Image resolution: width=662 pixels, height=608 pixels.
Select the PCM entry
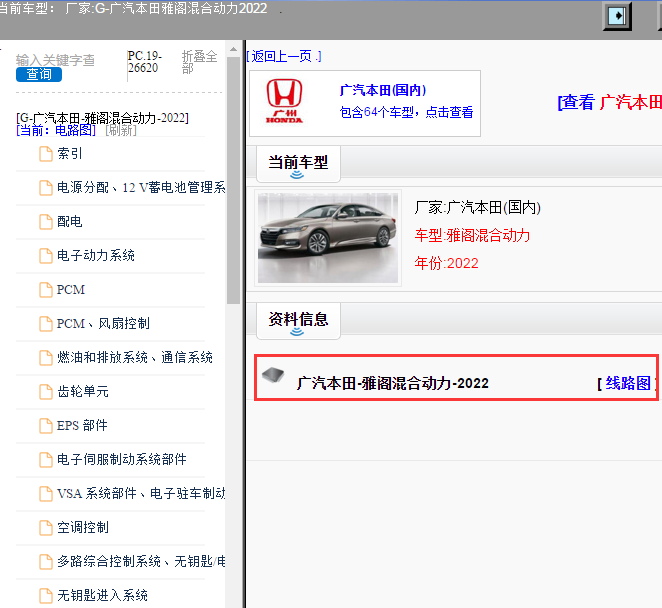click(x=71, y=290)
